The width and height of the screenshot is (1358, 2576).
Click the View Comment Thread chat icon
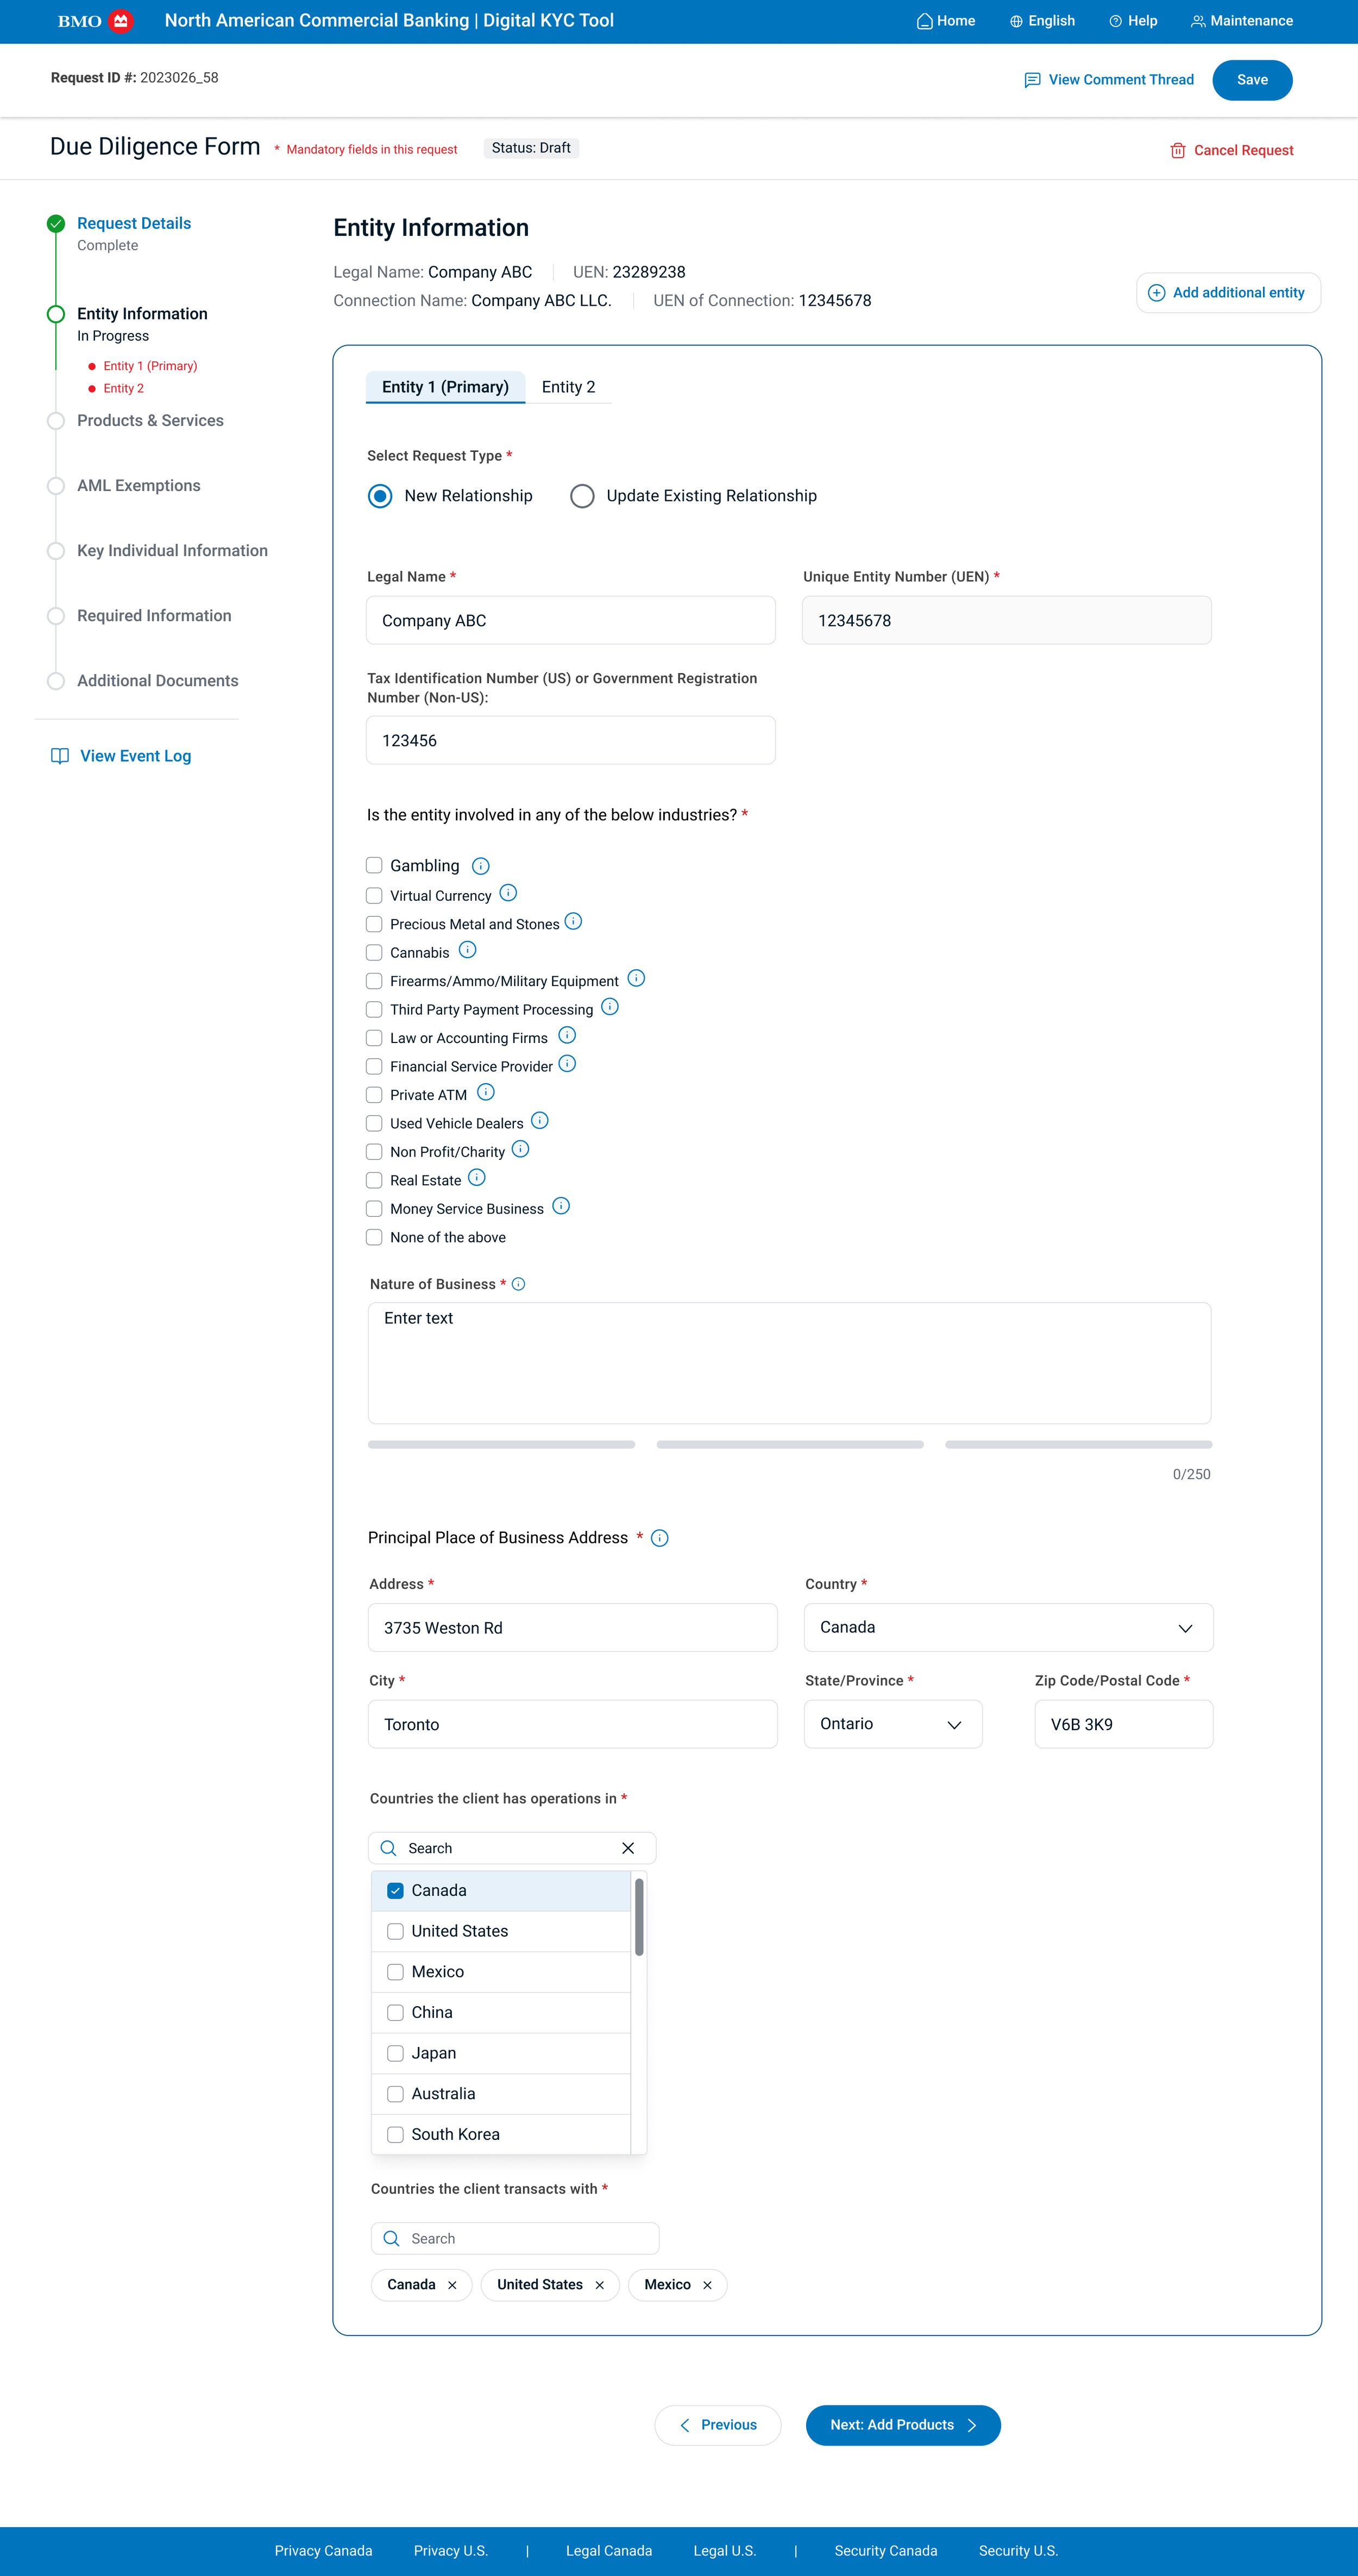(x=1032, y=80)
